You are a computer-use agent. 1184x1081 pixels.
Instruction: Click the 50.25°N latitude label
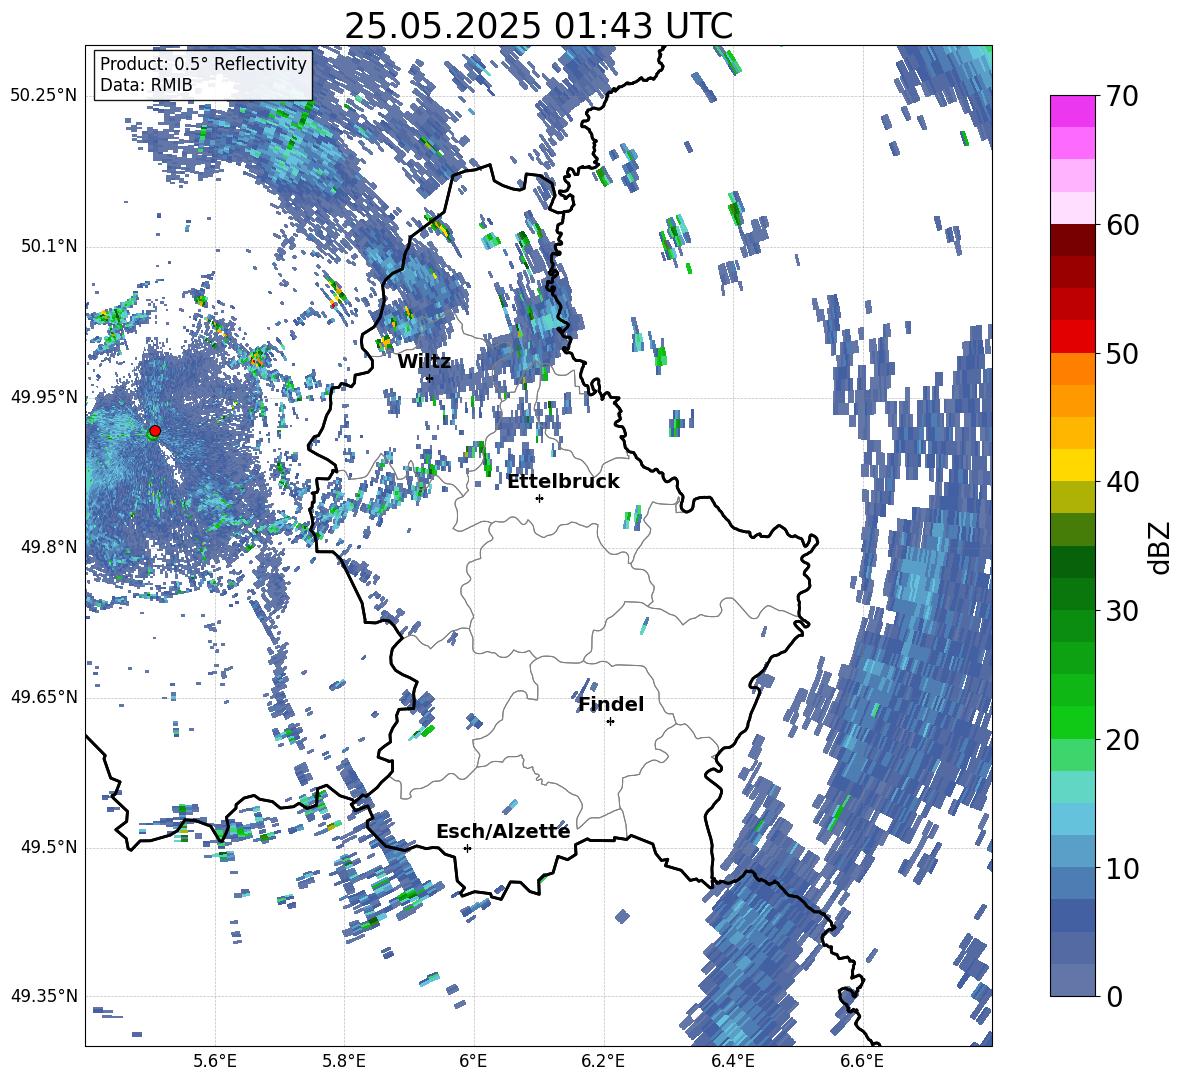click(x=44, y=96)
